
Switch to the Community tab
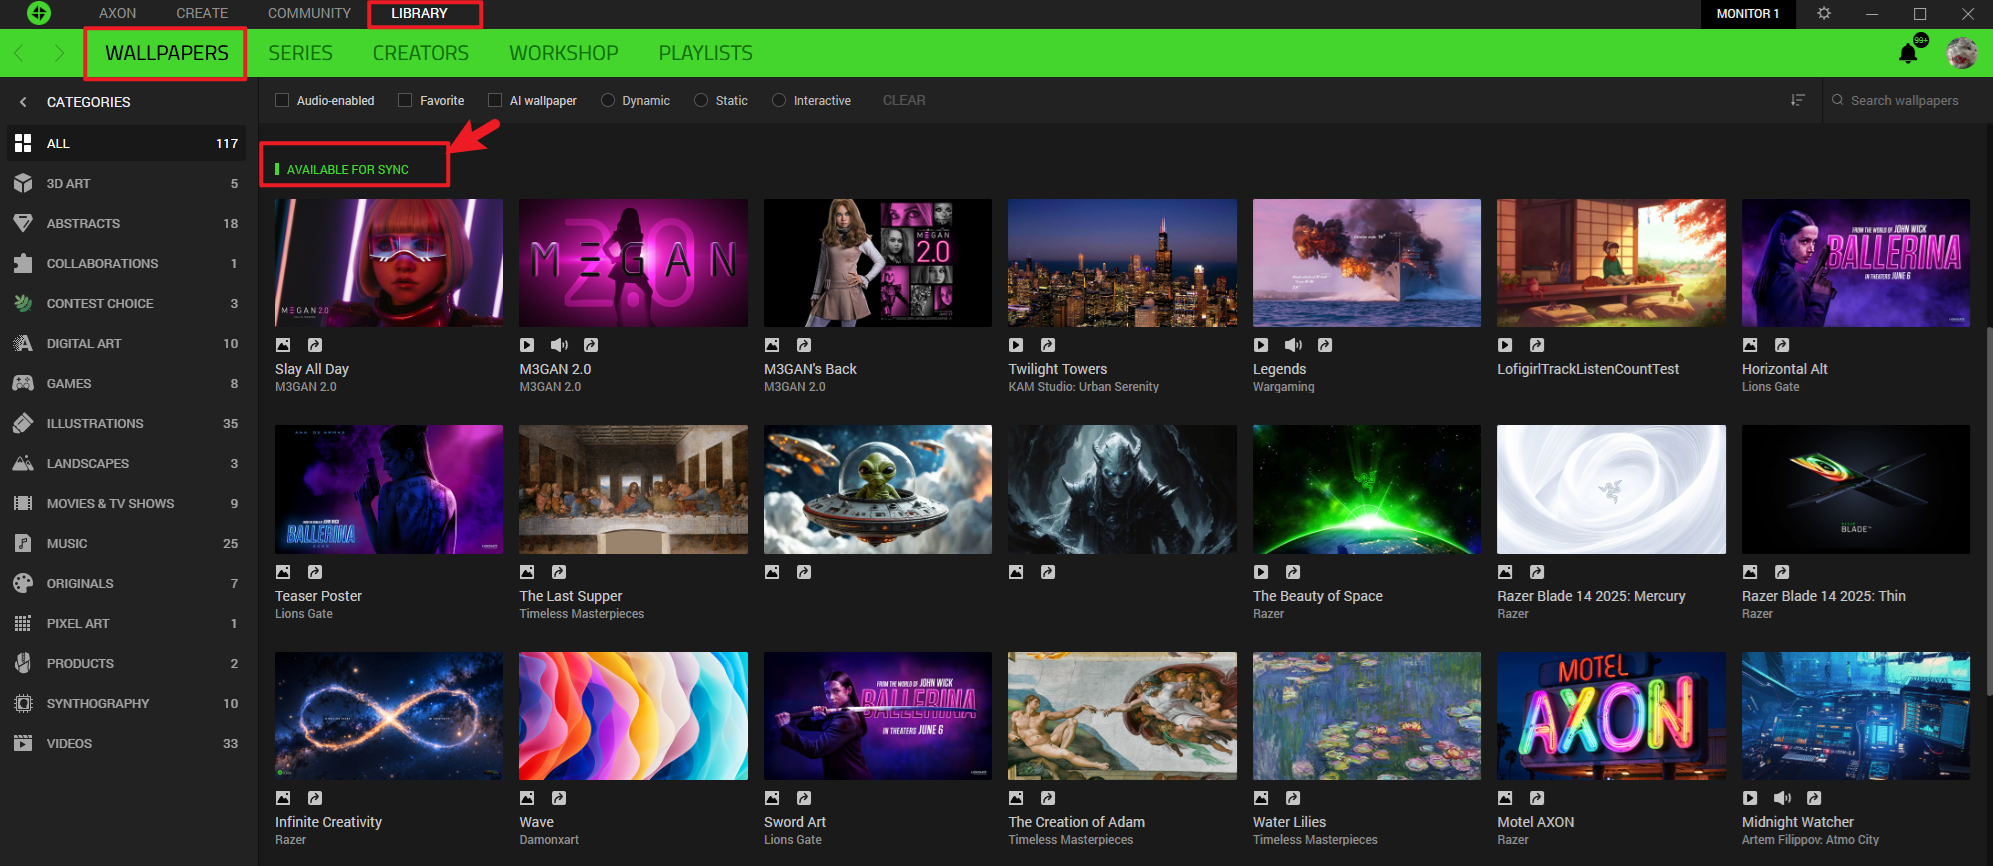click(309, 14)
